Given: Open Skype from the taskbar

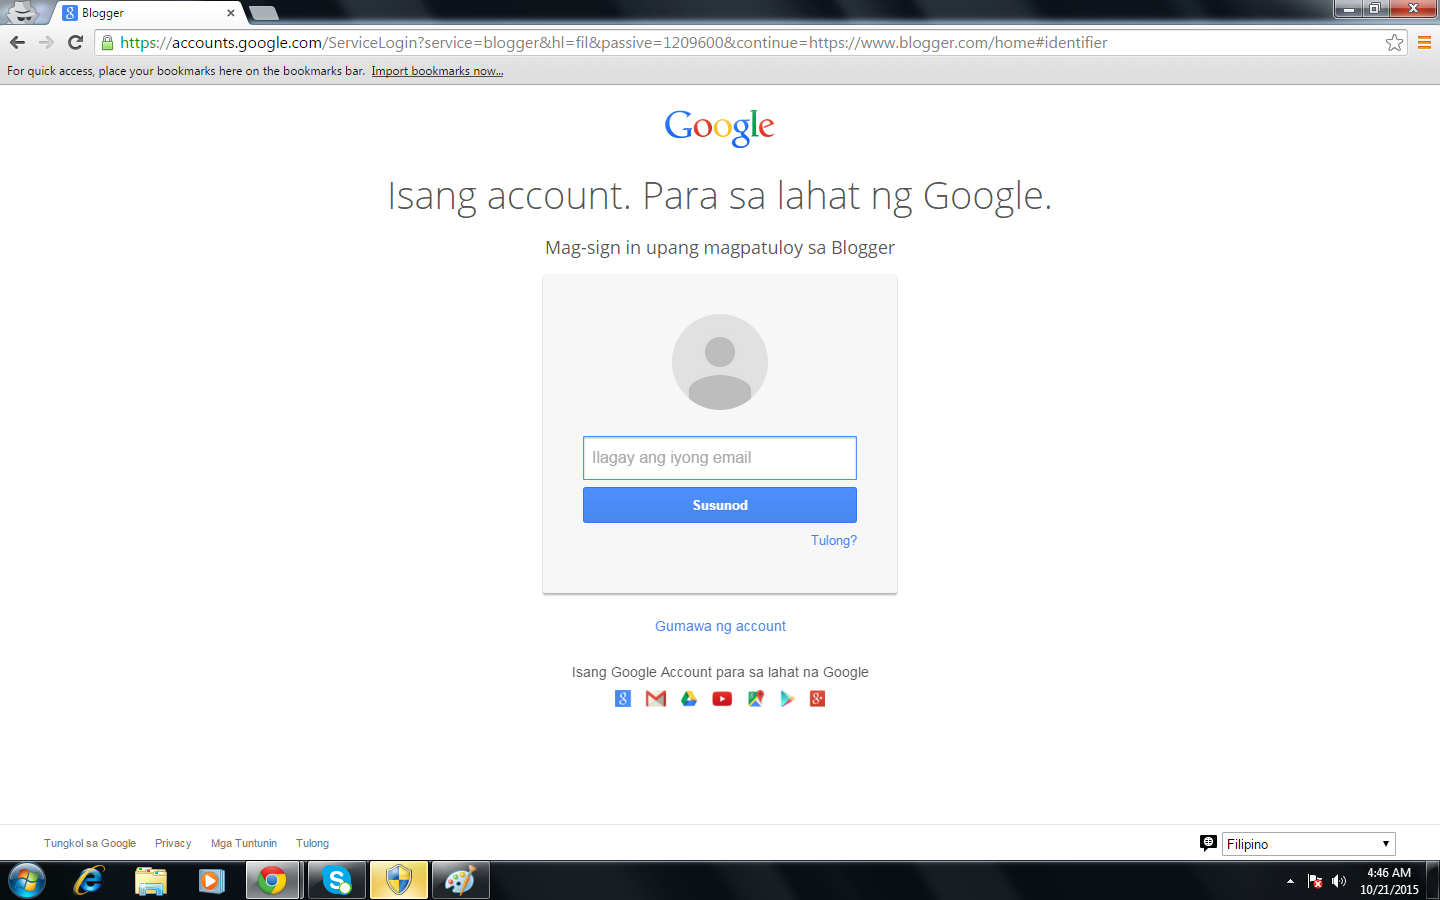Looking at the screenshot, I should 337,881.
